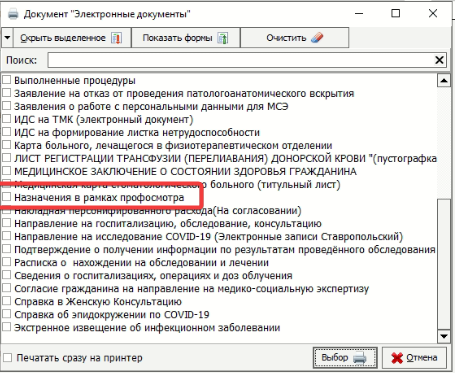Select text Согласие гражданина на медико-социальную экспертизу
The width and height of the screenshot is (455, 373).
tap(191, 289)
